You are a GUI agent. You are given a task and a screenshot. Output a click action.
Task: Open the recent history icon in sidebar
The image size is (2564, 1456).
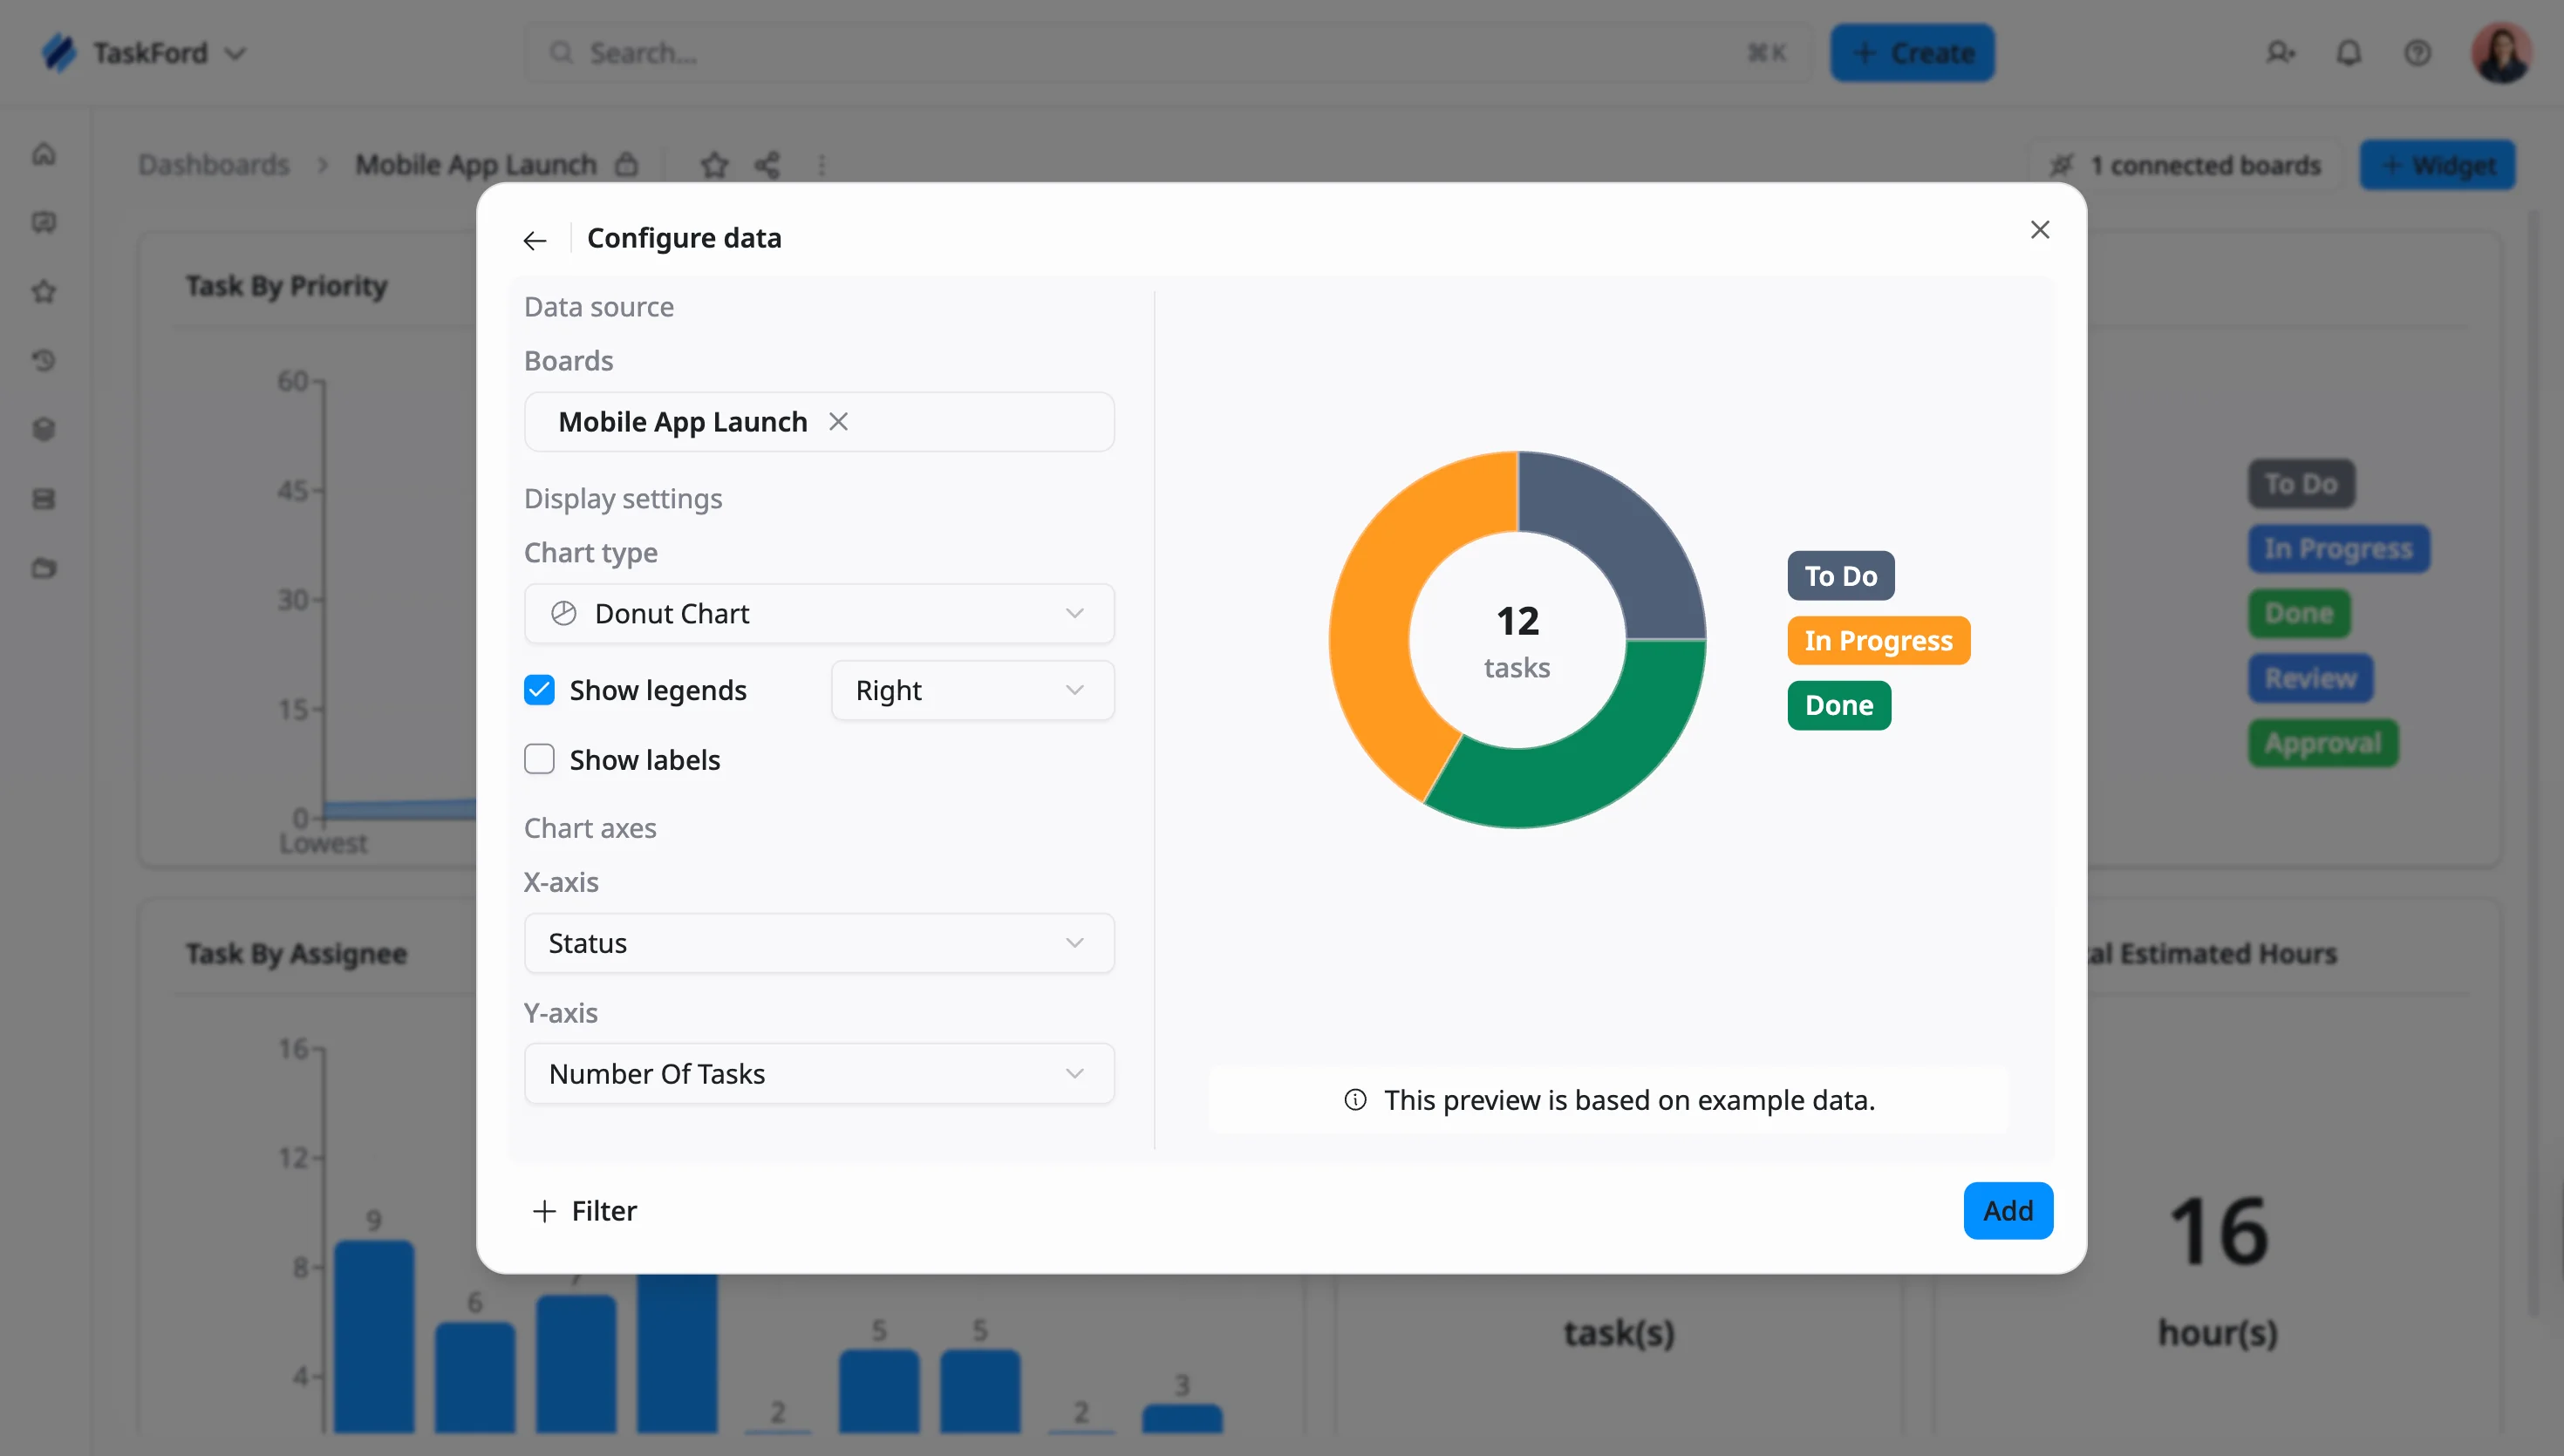coord(44,361)
